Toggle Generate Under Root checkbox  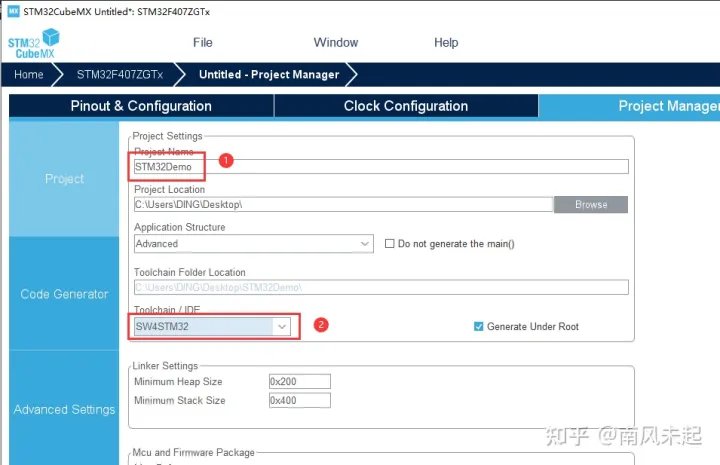478,326
